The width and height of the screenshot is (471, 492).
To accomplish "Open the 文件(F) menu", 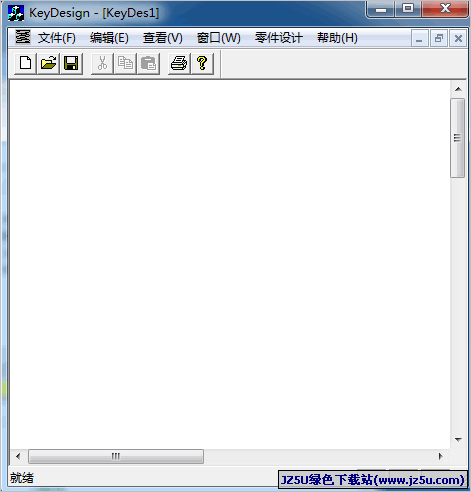I will pyautogui.click(x=57, y=38).
